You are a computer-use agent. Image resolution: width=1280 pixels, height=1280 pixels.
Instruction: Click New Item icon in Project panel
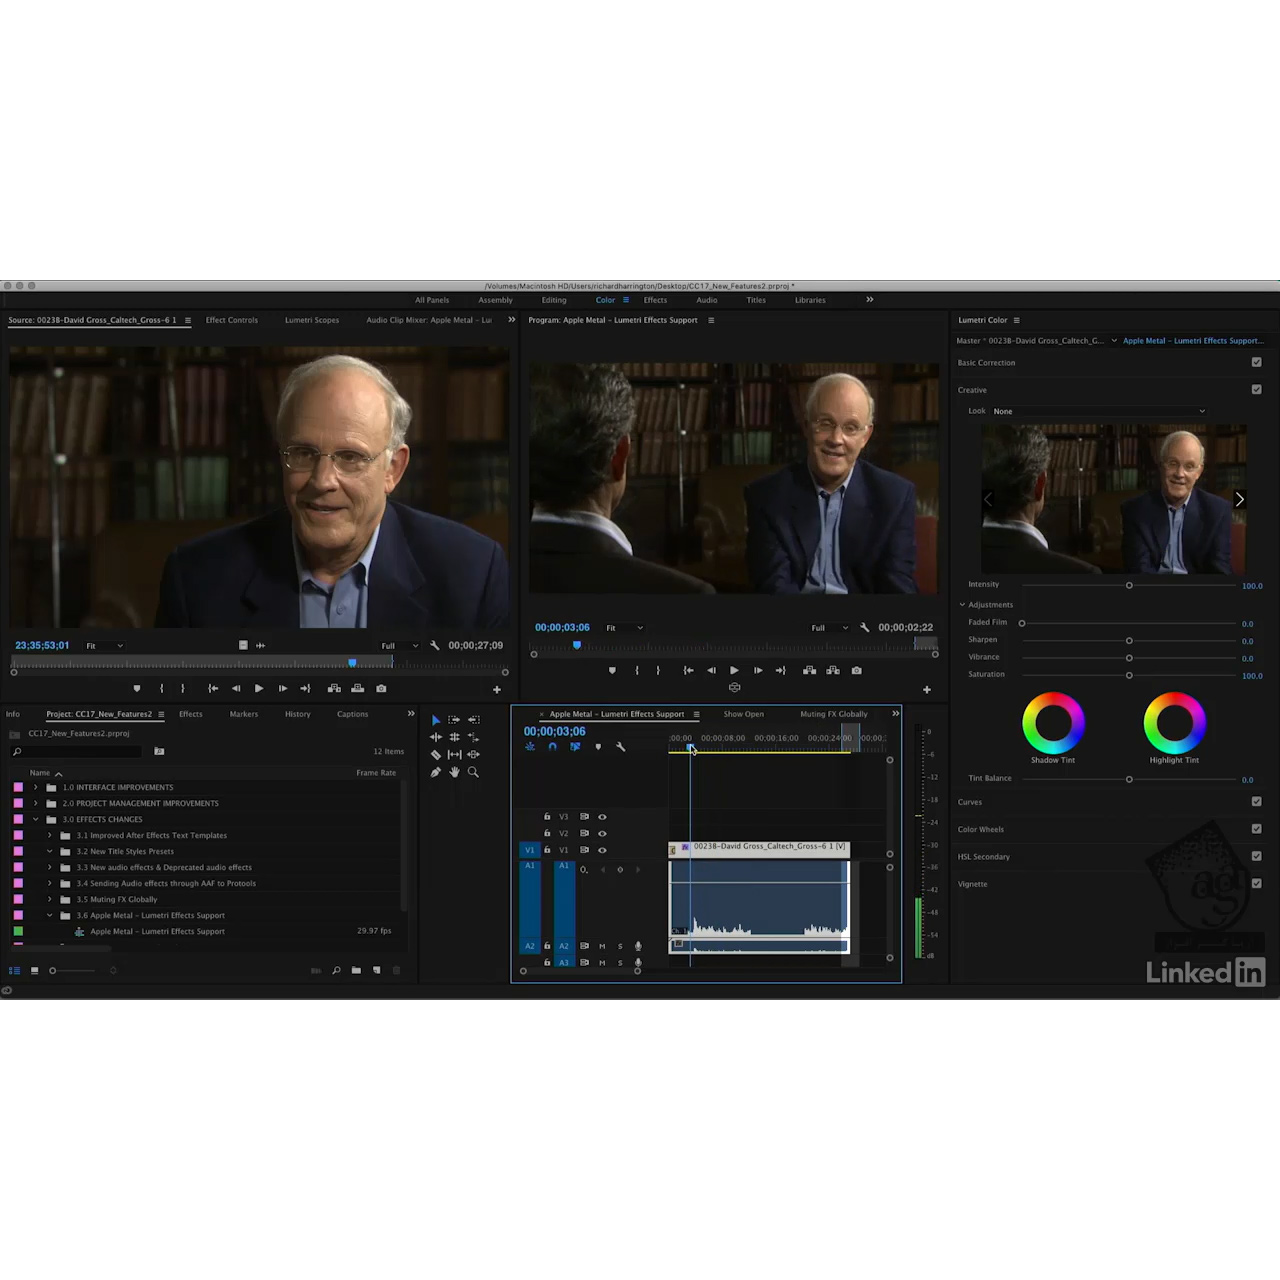[376, 970]
